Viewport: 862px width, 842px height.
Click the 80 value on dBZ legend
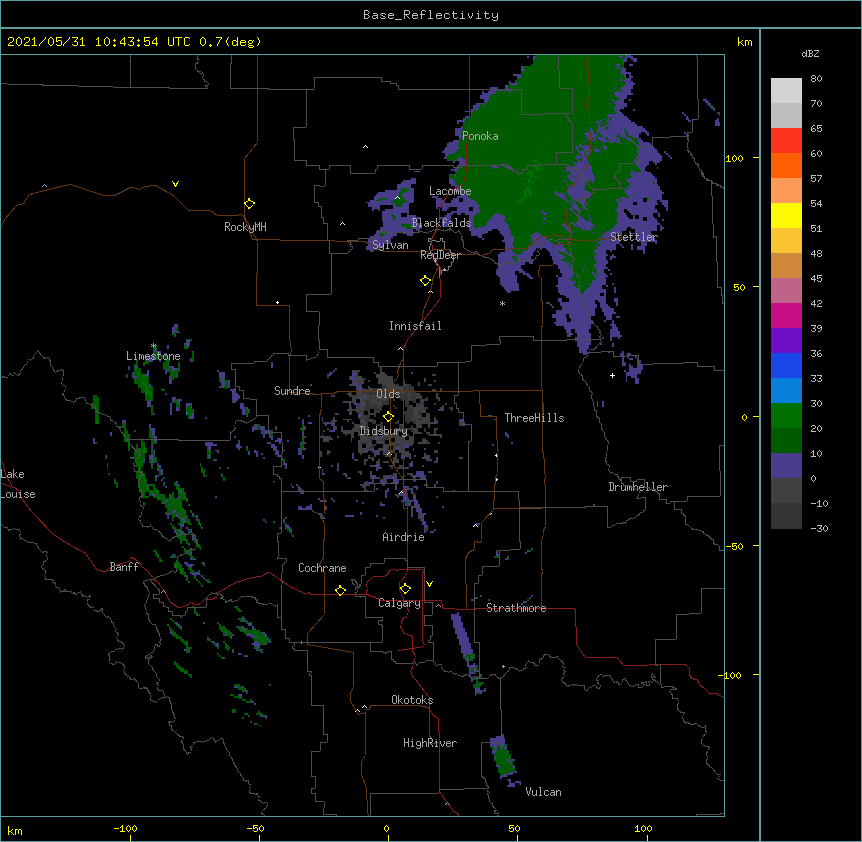pyautogui.click(x=816, y=79)
